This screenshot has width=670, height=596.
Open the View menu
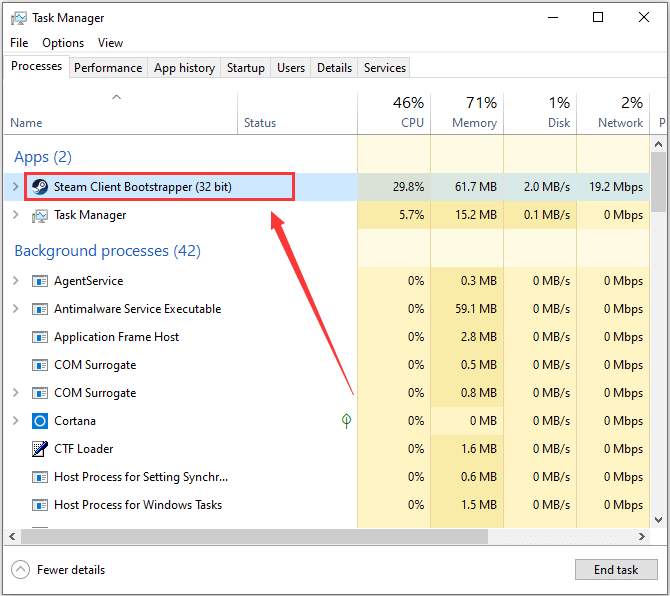click(110, 43)
